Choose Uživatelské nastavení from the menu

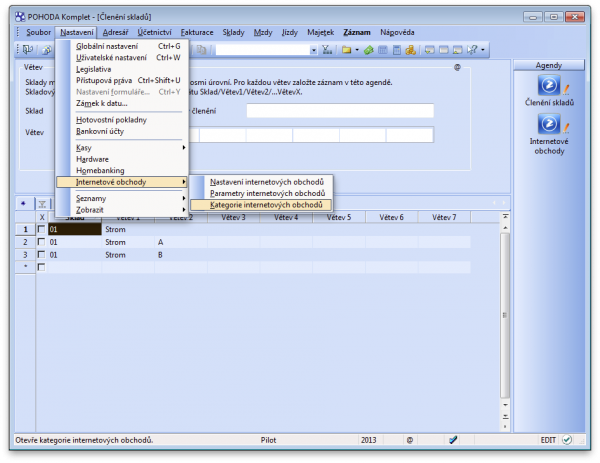pos(122,58)
